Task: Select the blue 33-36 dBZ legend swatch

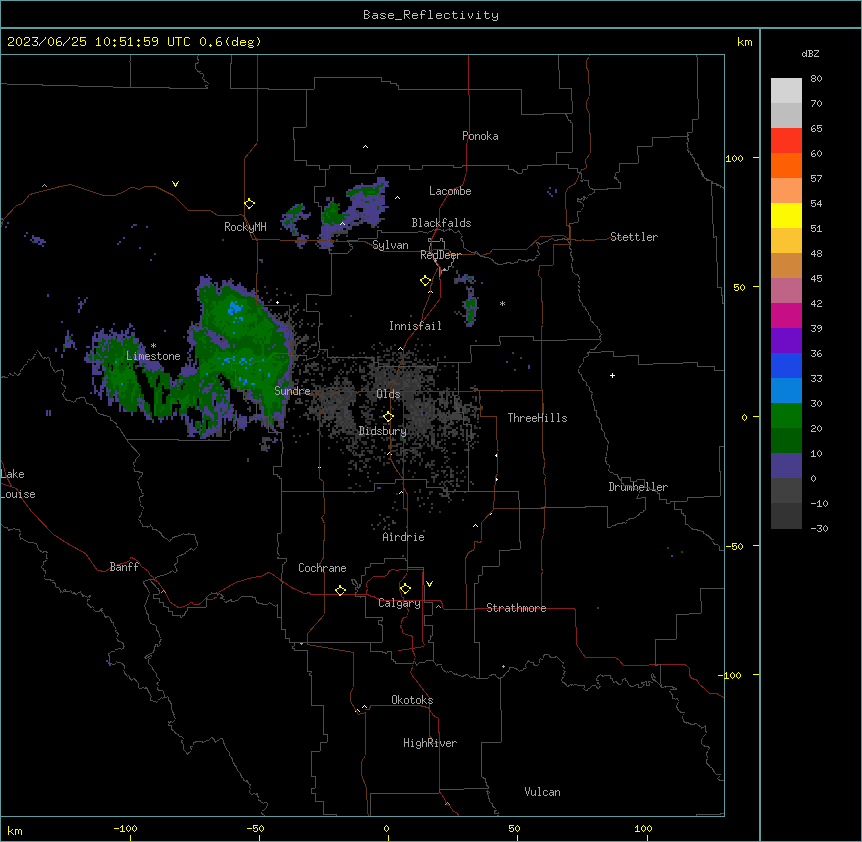Action: click(x=786, y=365)
